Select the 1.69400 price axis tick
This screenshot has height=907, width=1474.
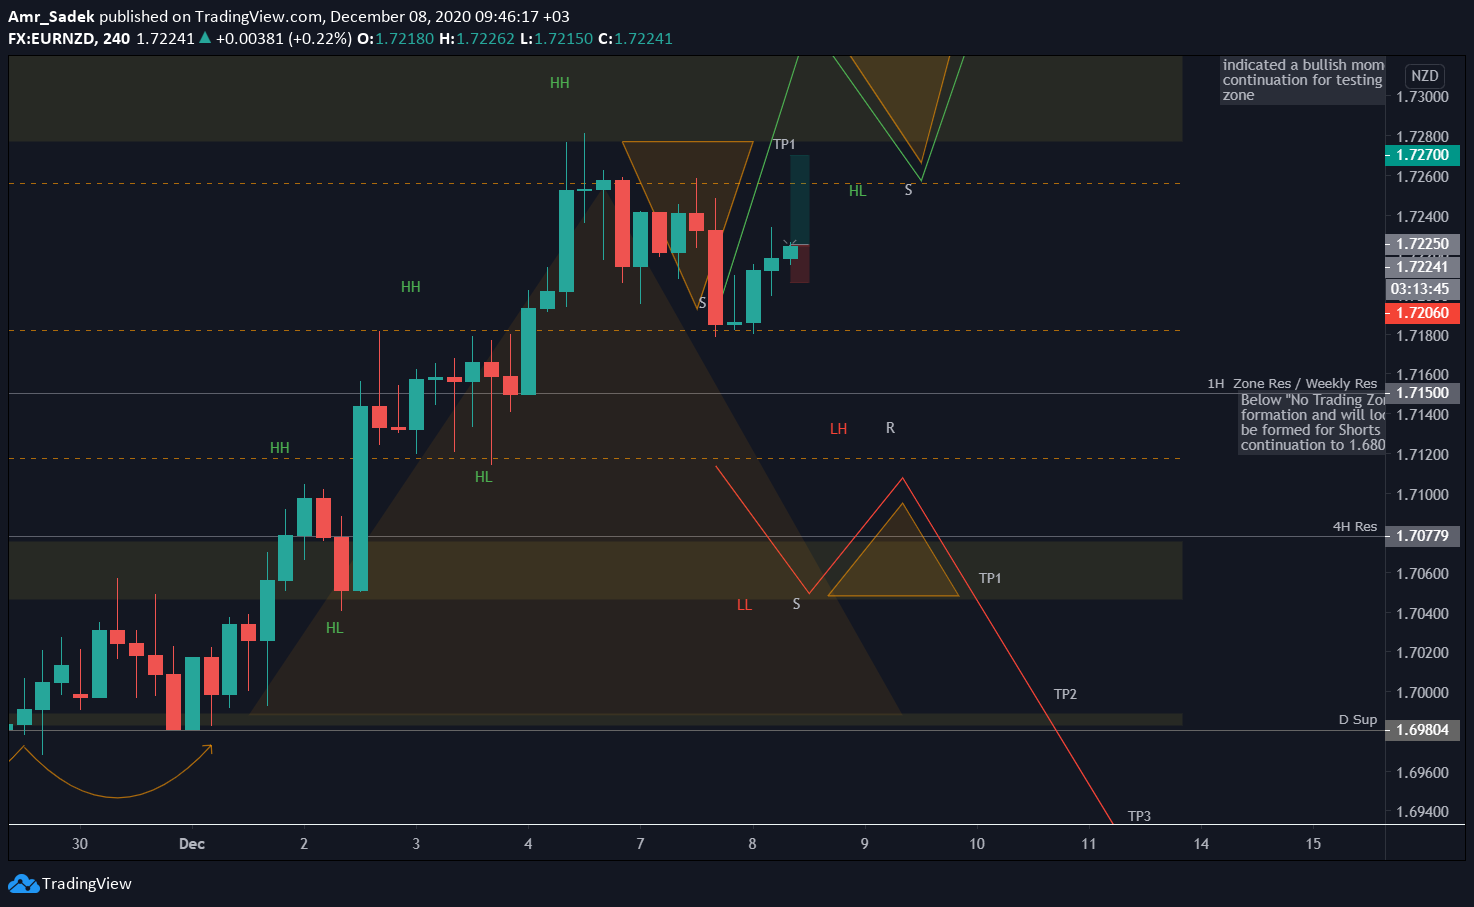click(x=1422, y=812)
